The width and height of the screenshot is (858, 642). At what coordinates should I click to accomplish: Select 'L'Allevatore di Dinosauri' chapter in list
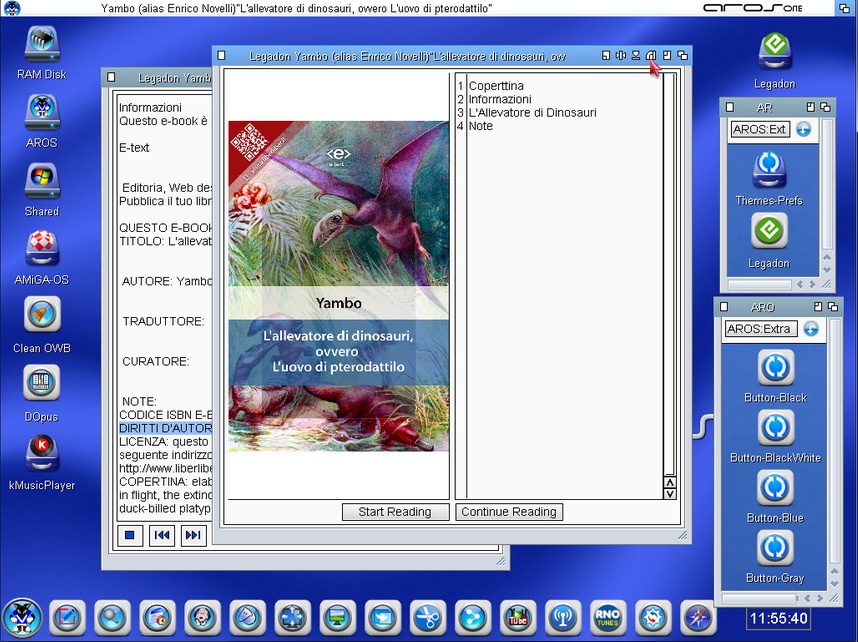(532, 113)
